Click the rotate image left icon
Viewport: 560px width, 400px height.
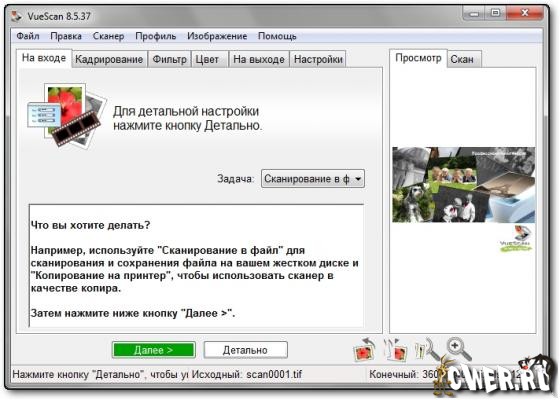tap(364, 349)
